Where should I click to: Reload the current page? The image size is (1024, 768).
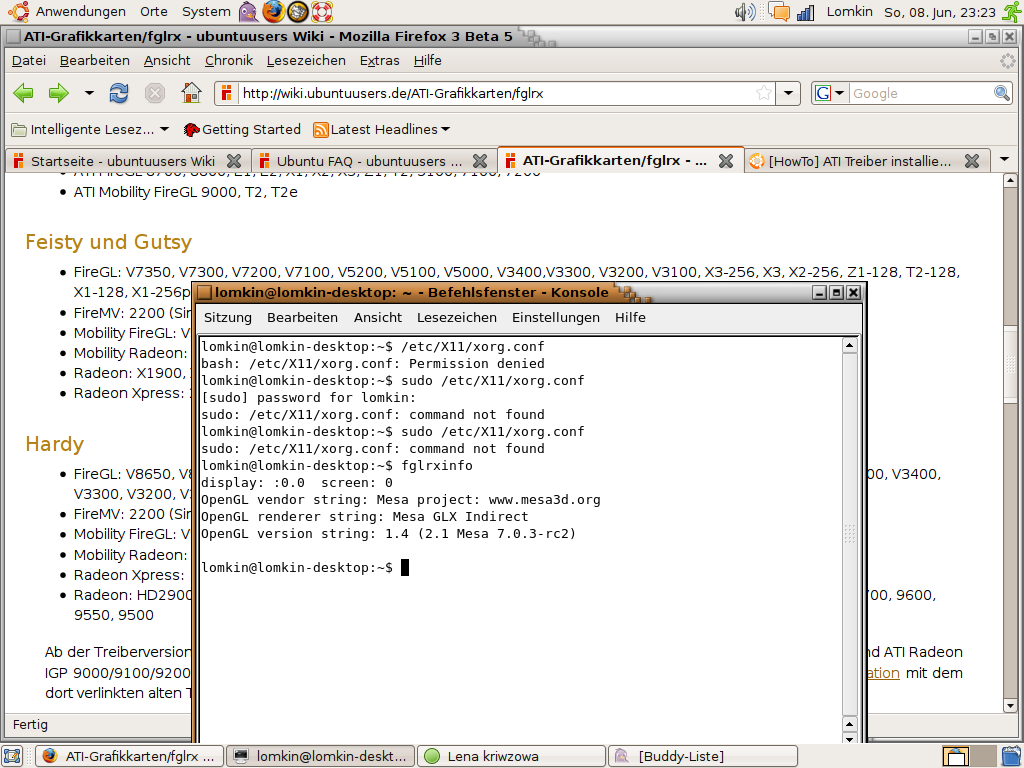(119, 93)
